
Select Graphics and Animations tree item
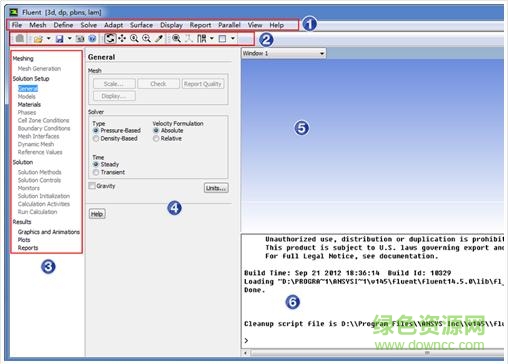[x=49, y=232]
